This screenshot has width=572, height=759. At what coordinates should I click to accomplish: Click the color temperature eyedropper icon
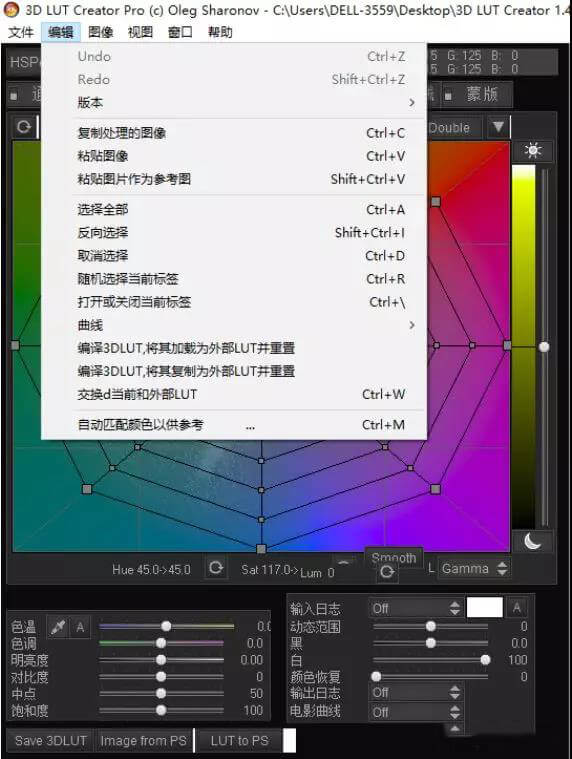(x=58, y=627)
